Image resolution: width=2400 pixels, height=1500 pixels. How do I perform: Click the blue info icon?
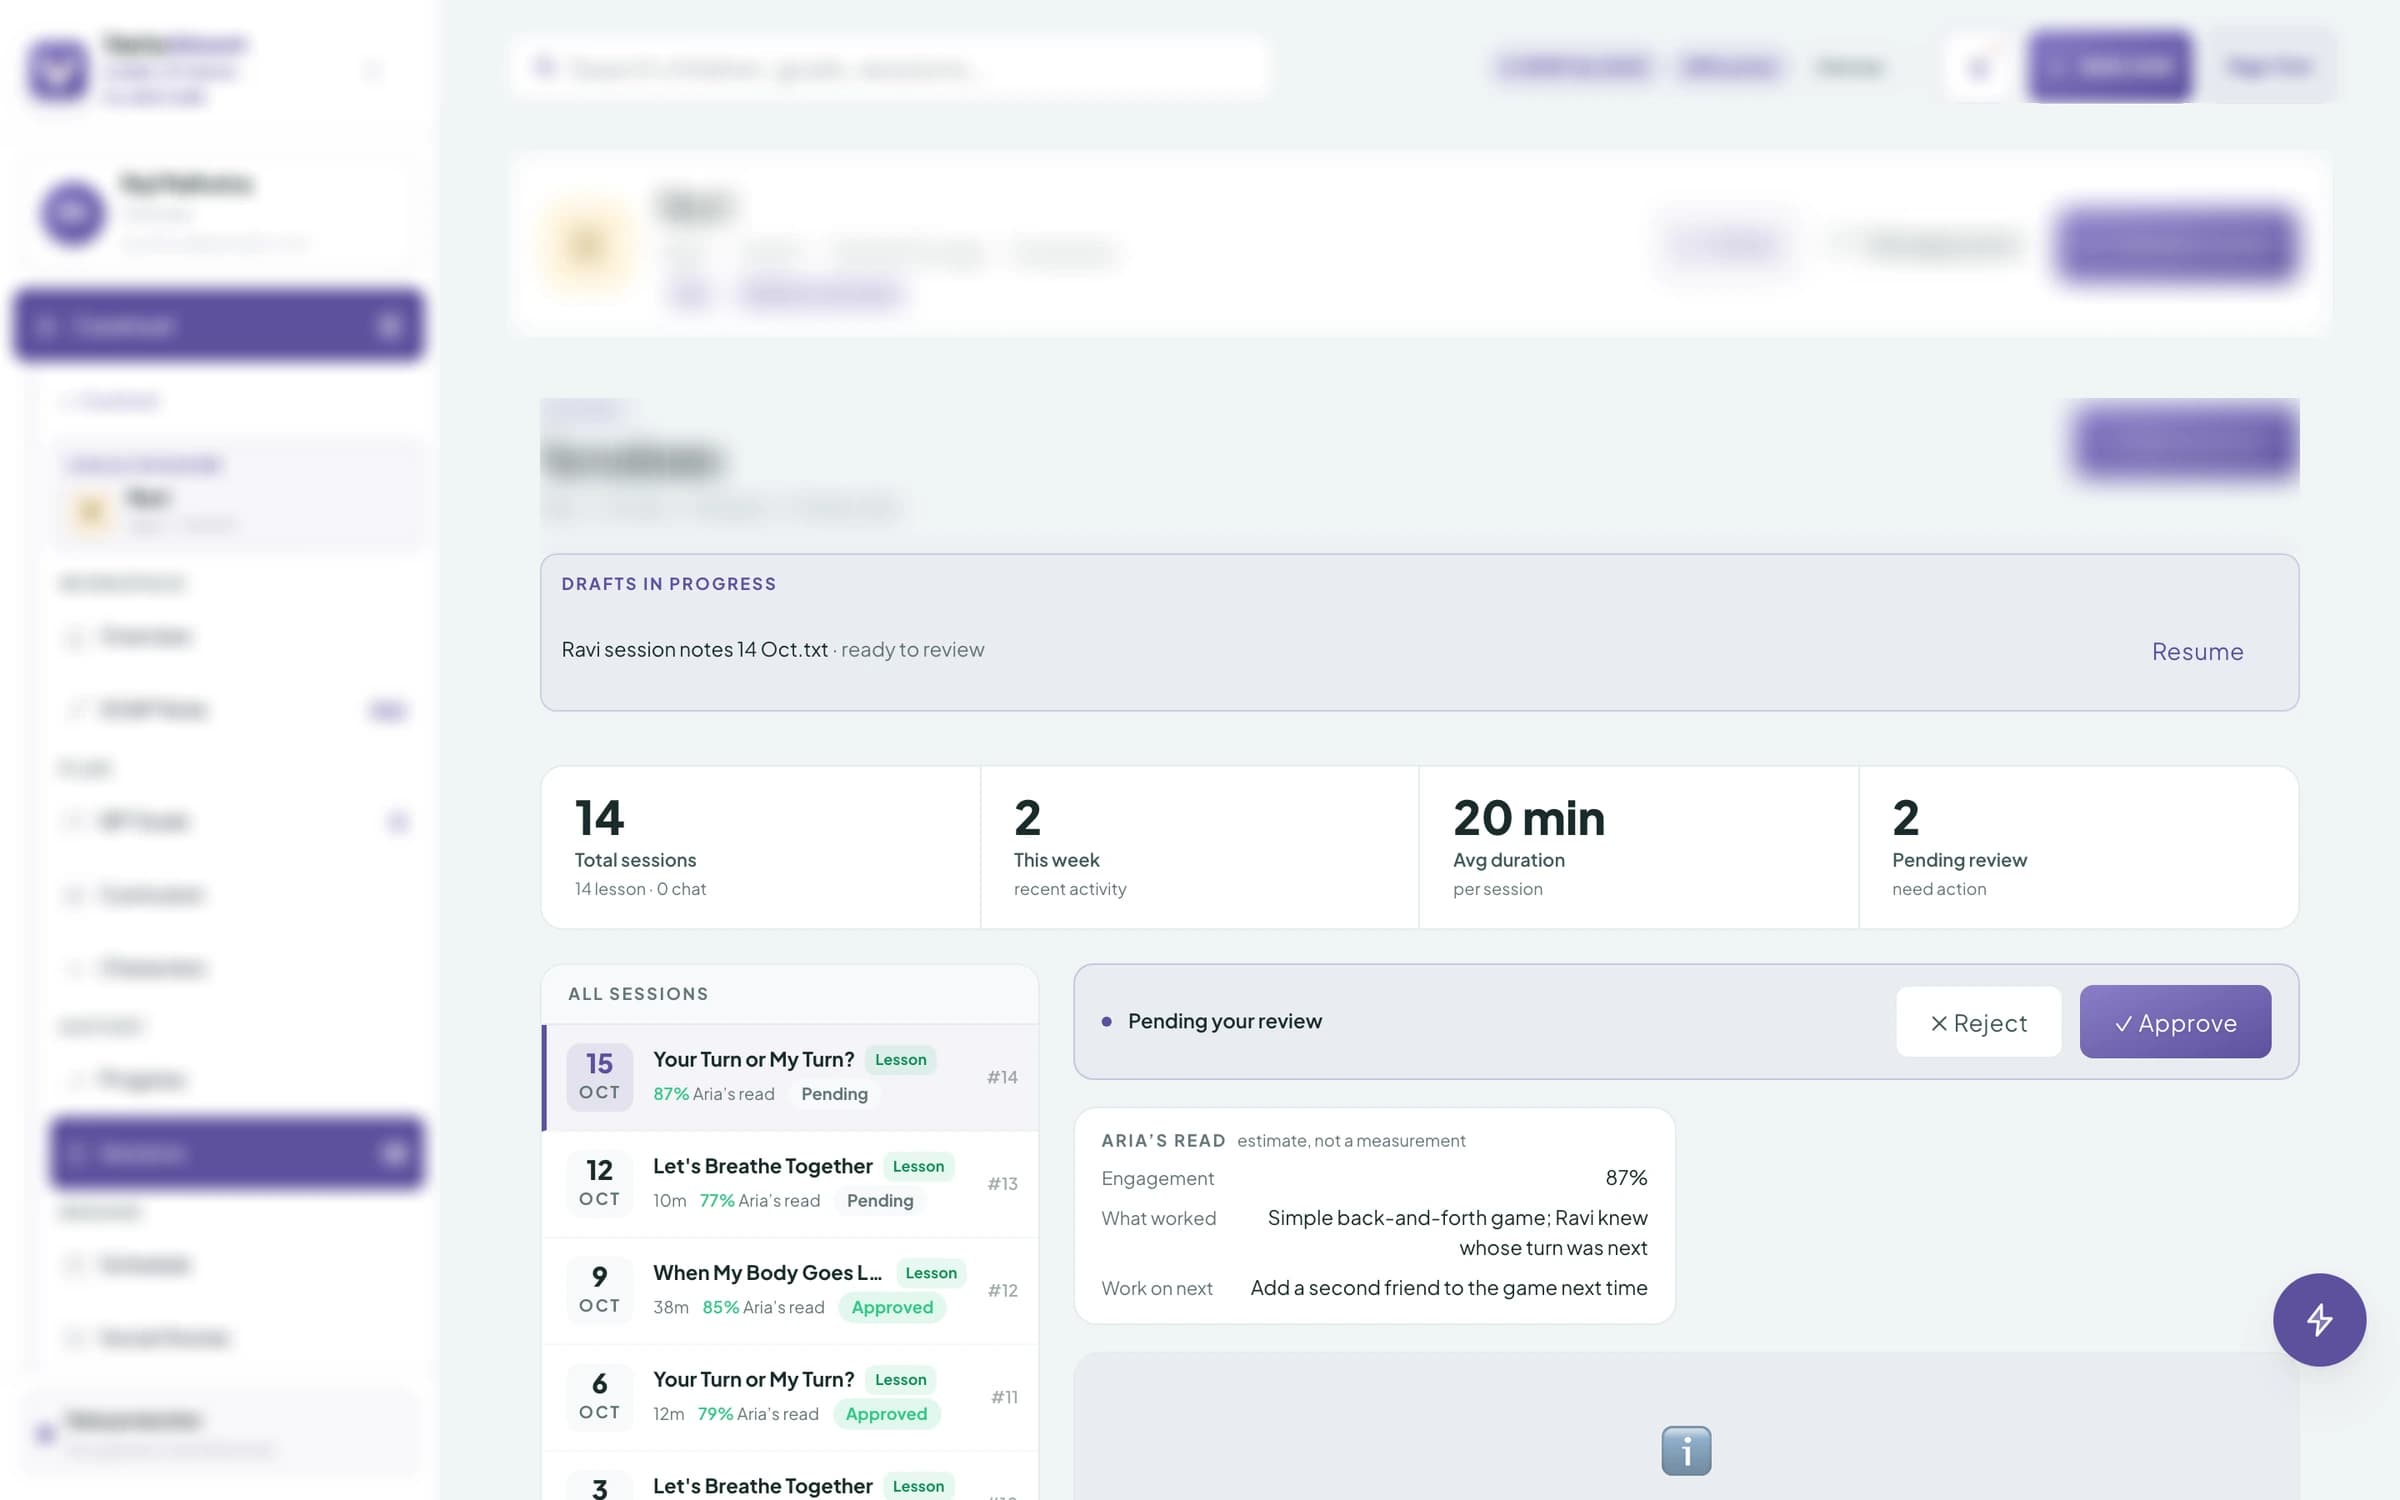pyautogui.click(x=1686, y=1450)
